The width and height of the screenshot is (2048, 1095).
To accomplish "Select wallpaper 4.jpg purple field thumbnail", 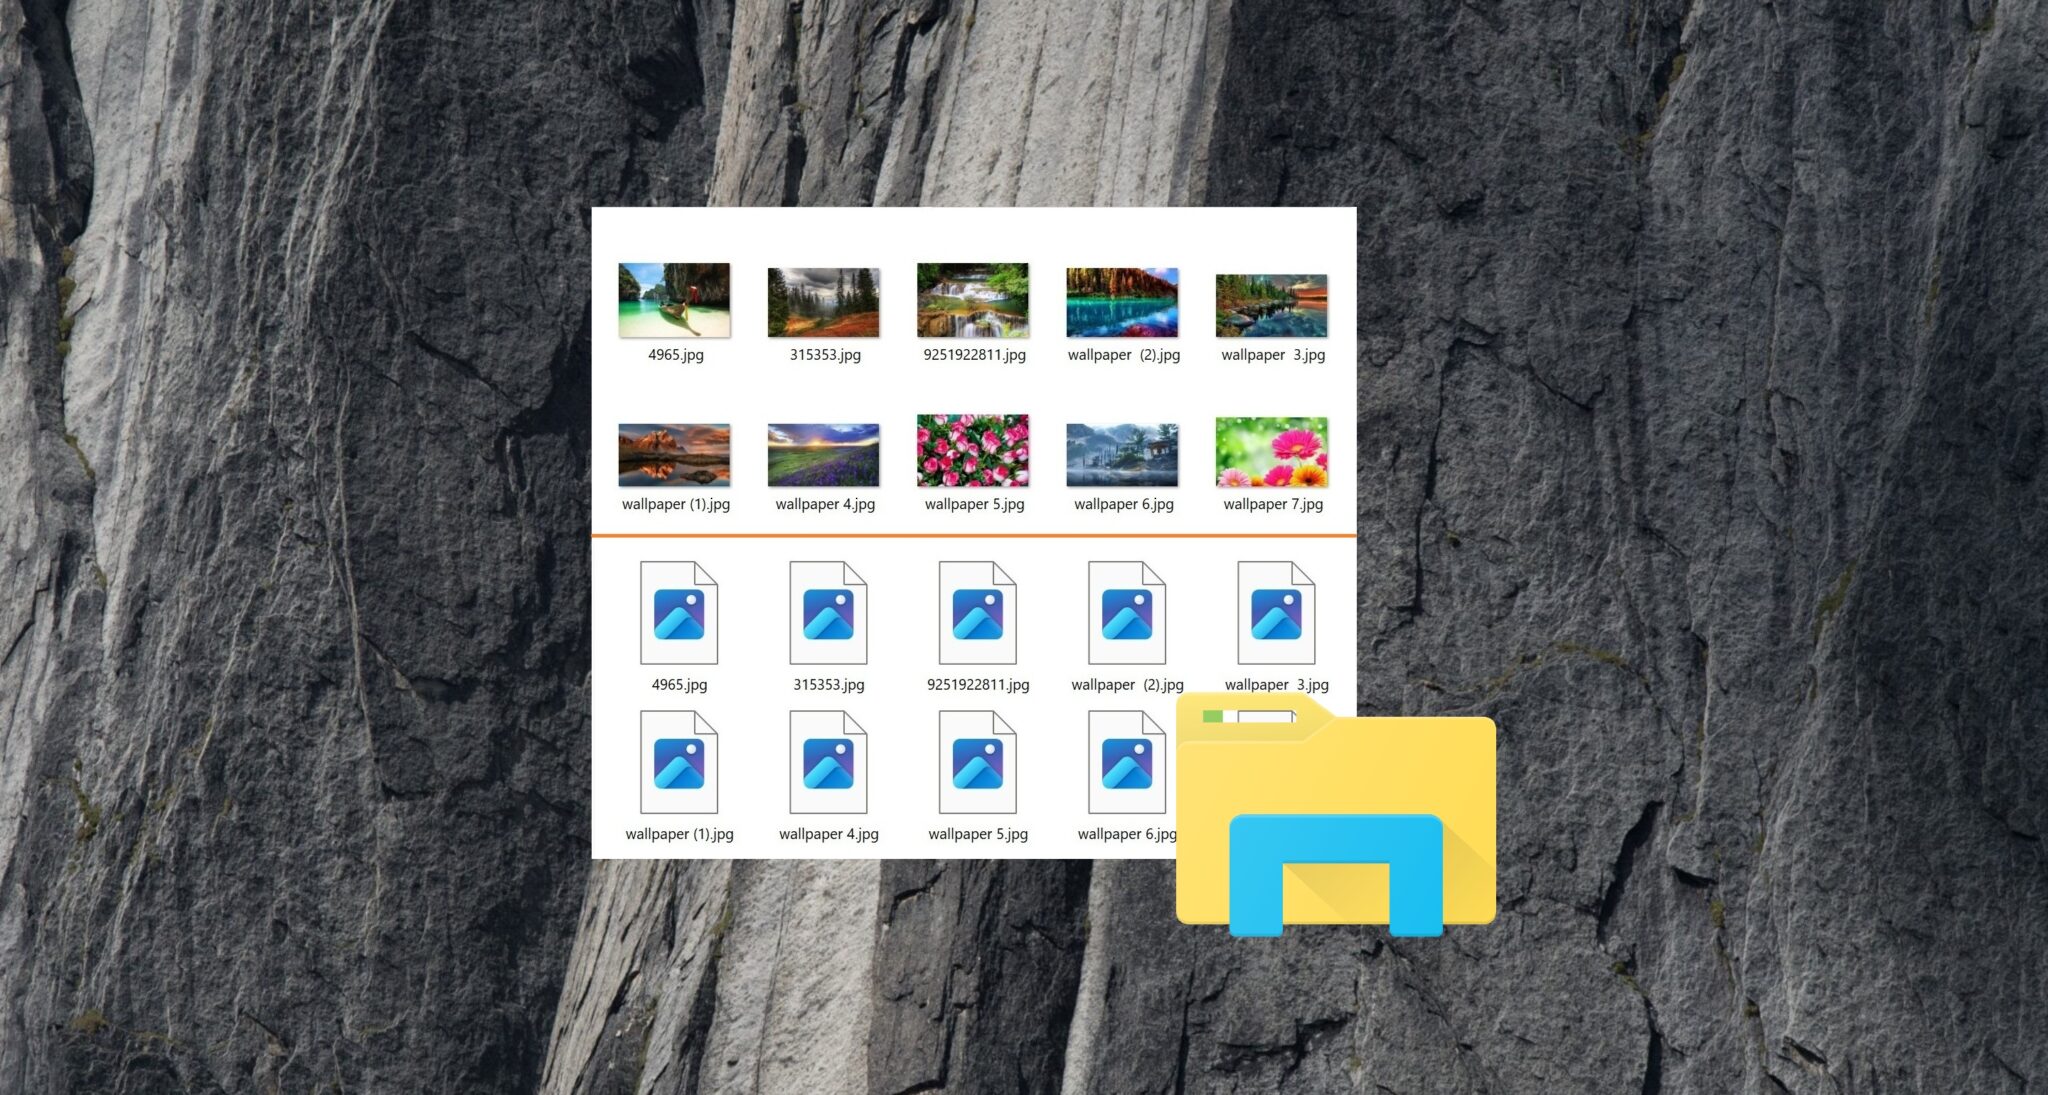I will pos(823,454).
